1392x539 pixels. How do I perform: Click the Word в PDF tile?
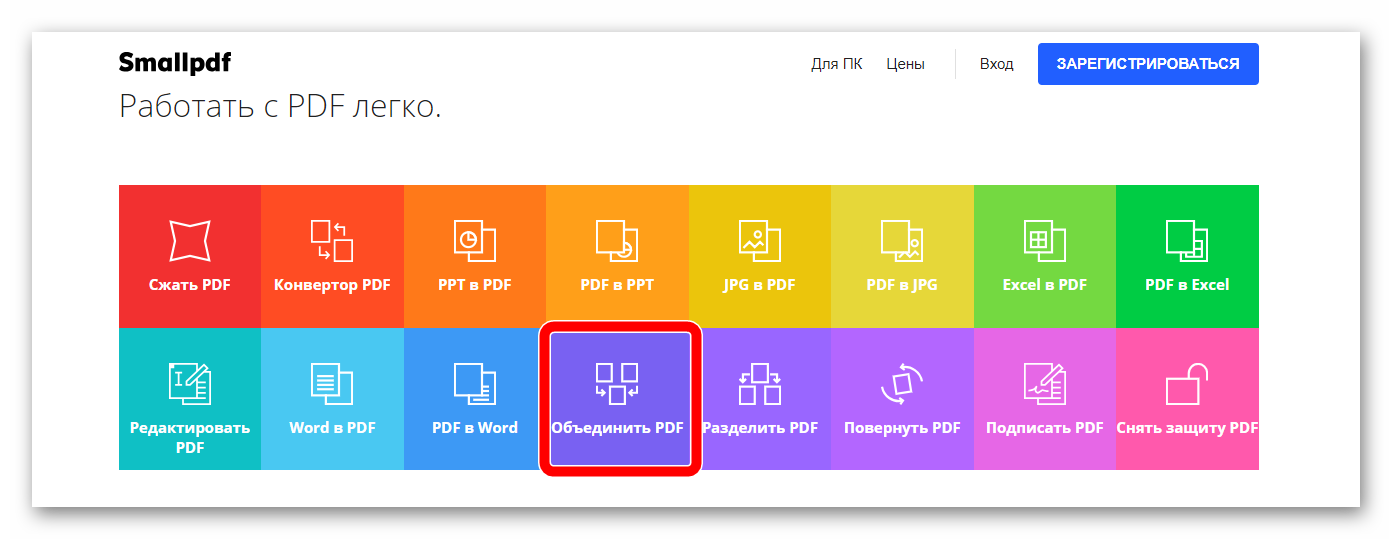pos(332,399)
